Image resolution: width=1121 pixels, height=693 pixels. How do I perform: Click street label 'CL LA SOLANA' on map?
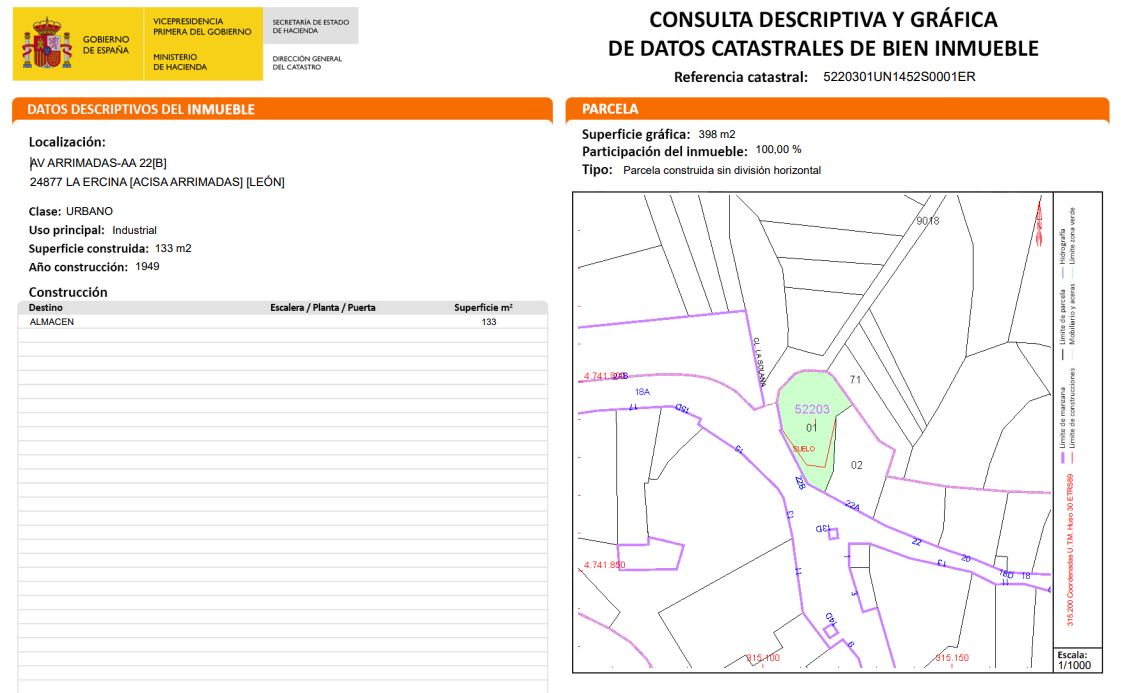[759, 362]
